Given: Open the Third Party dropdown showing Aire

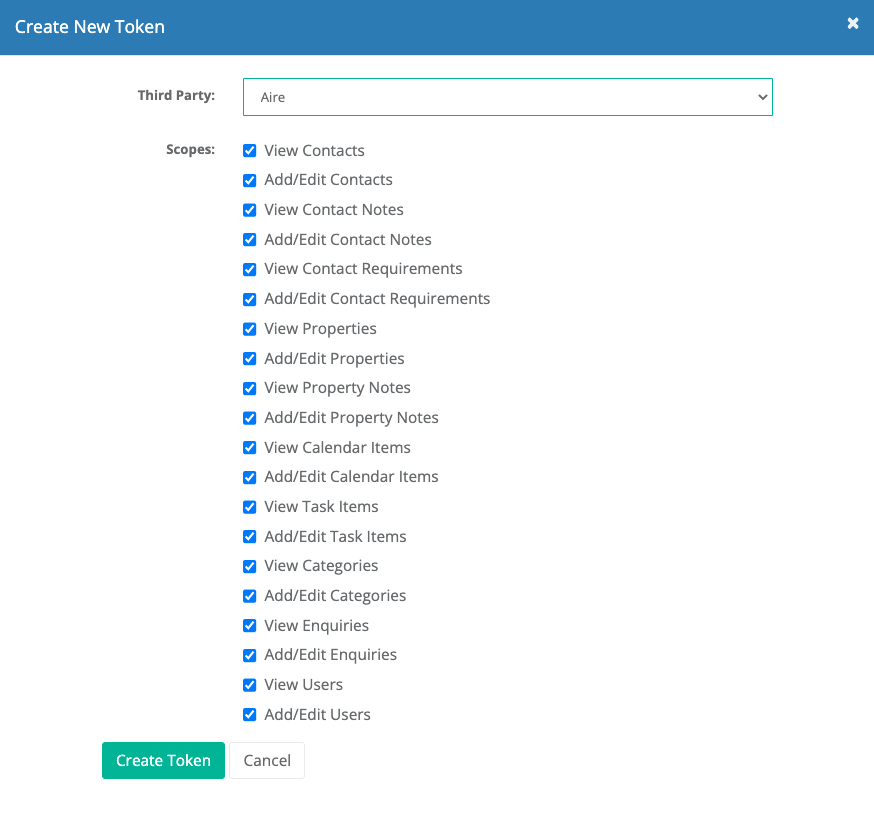Looking at the screenshot, I should (507, 97).
